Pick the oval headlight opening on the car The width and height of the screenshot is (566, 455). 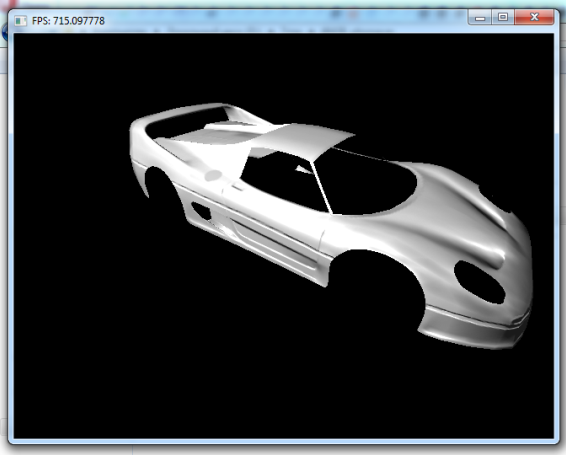[x=479, y=282]
